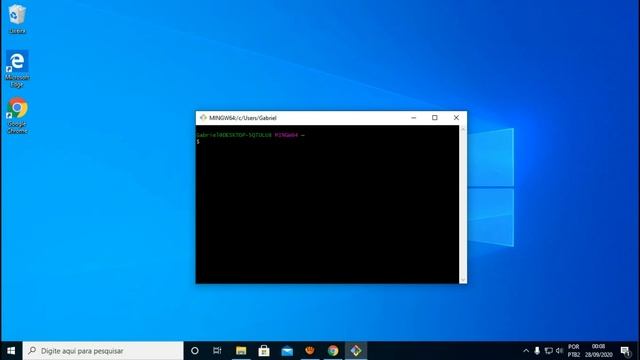Click the 'Digite aqui para pesquisar' search box
The image size is (640, 360).
click(103, 351)
